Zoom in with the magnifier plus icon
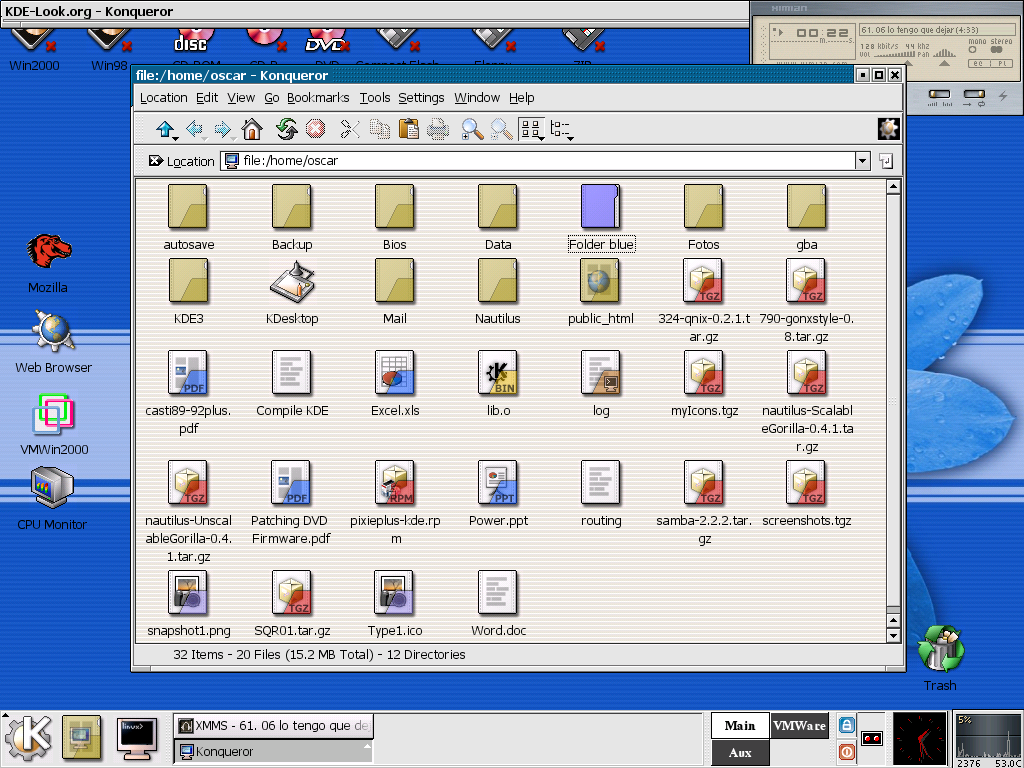Viewport: 1024px width, 768px height. pyautogui.click(x=472, y=129)
